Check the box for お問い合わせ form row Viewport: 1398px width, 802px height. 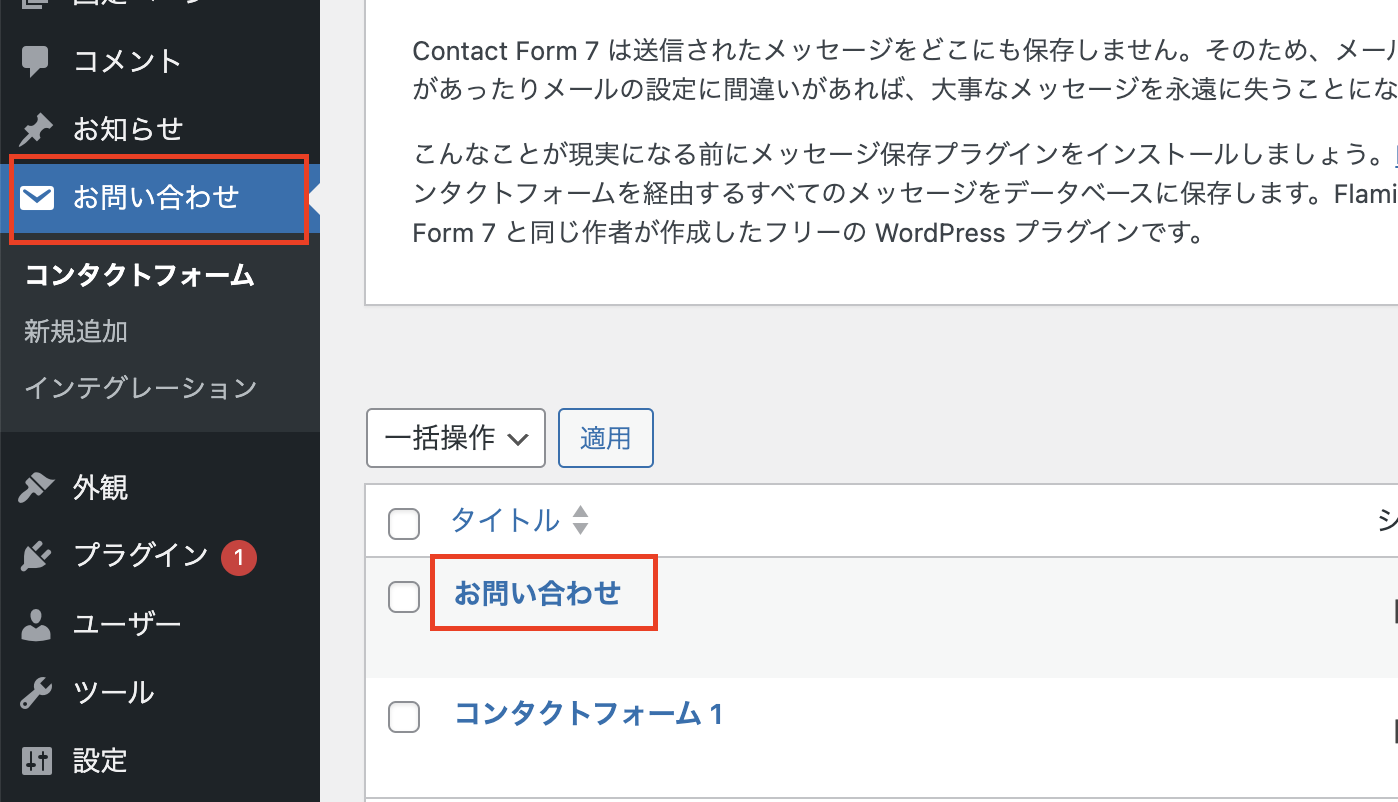tap(403, 597)
